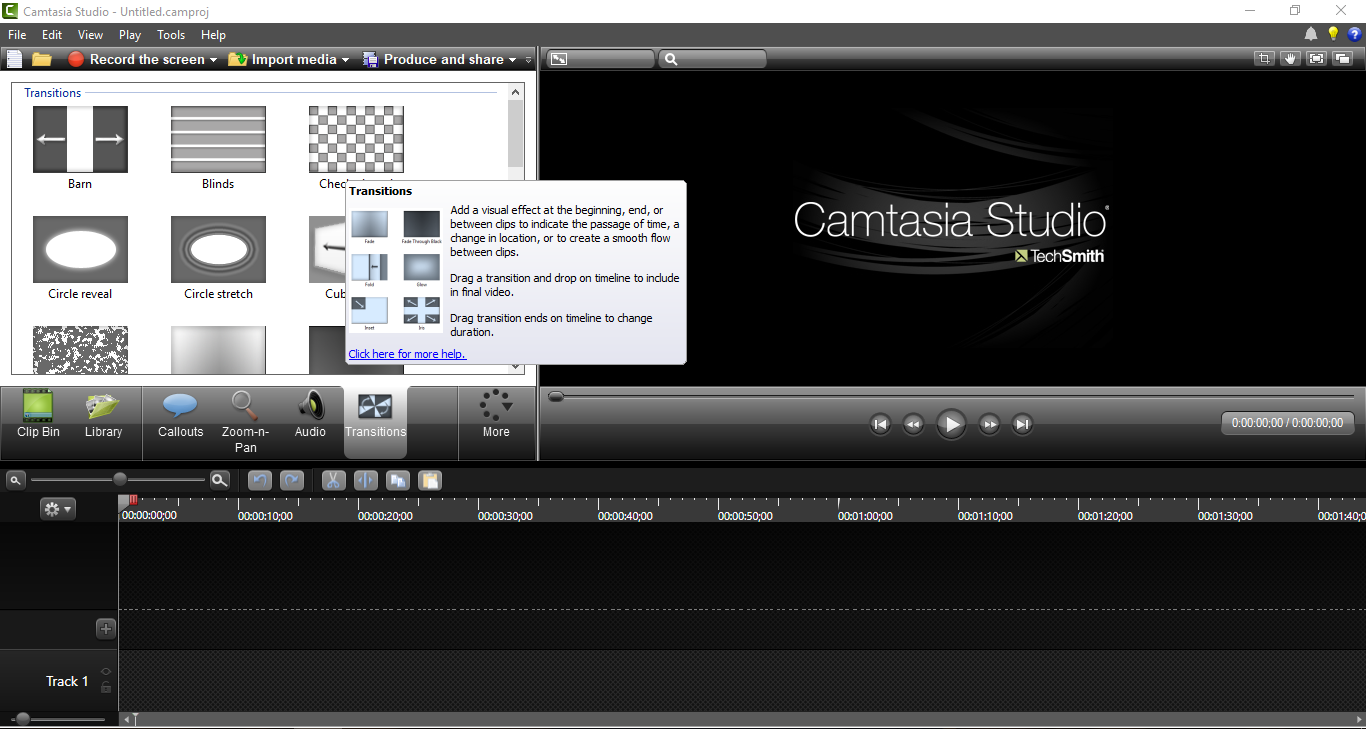This screenshot has height=729, width=1367.
Task: Open the tips light bulb icon
Action: pyautogui.click(x=1333, y=35)
